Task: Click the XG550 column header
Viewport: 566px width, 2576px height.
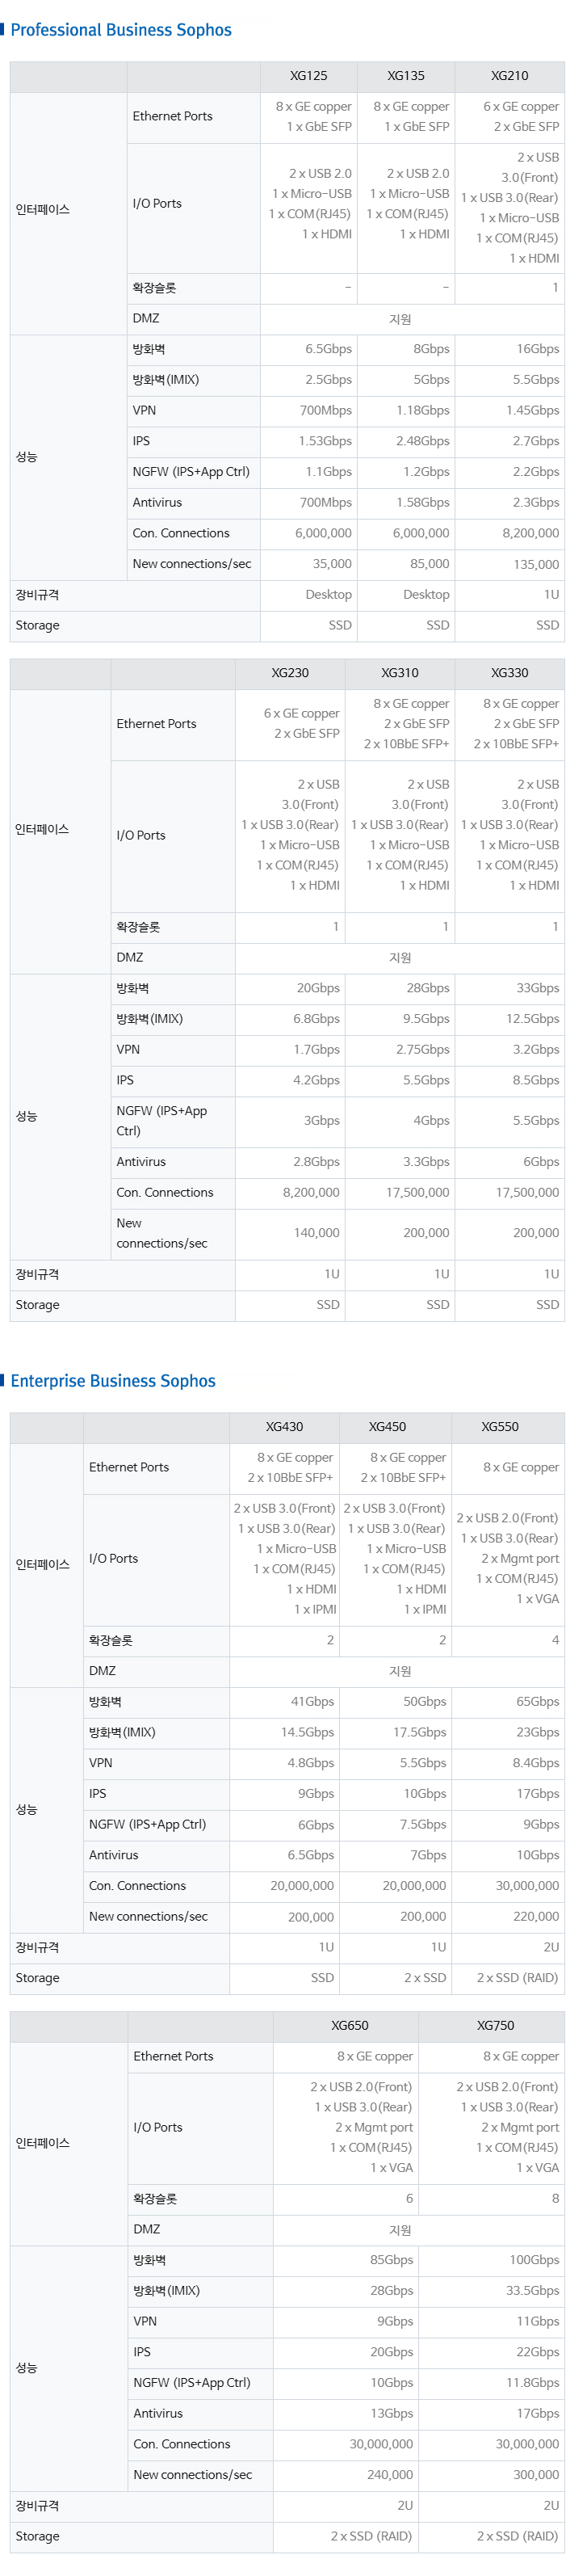Action: pos(500,1426)
